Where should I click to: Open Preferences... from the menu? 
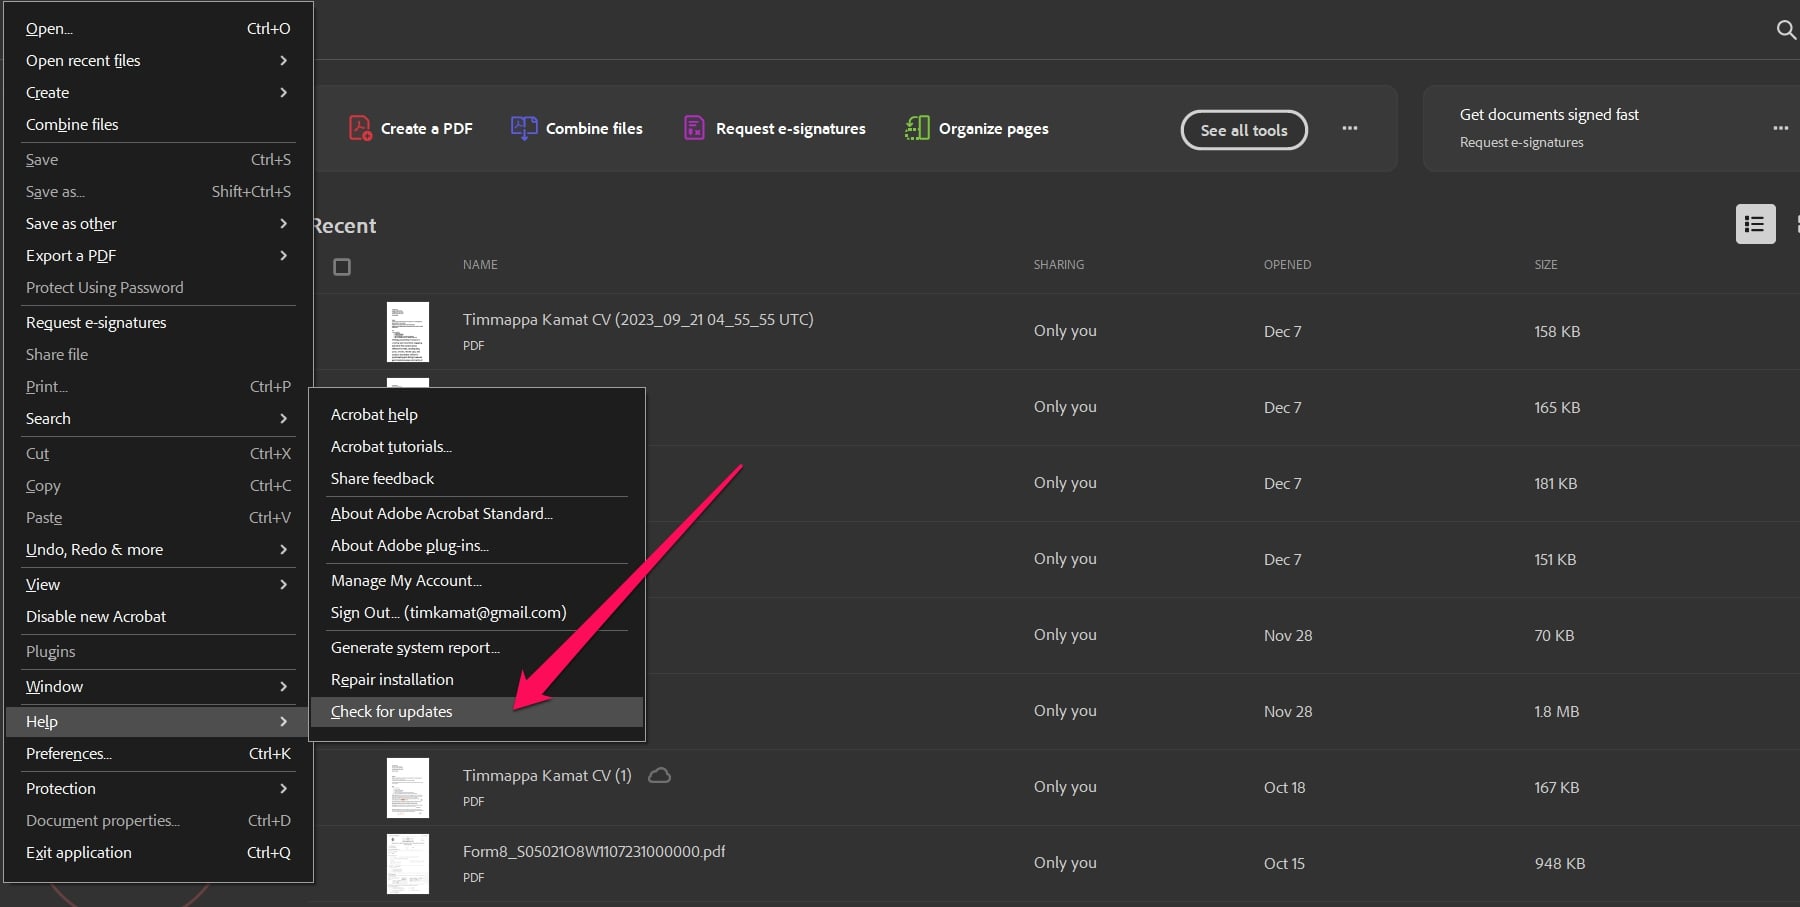pos(158,753)
